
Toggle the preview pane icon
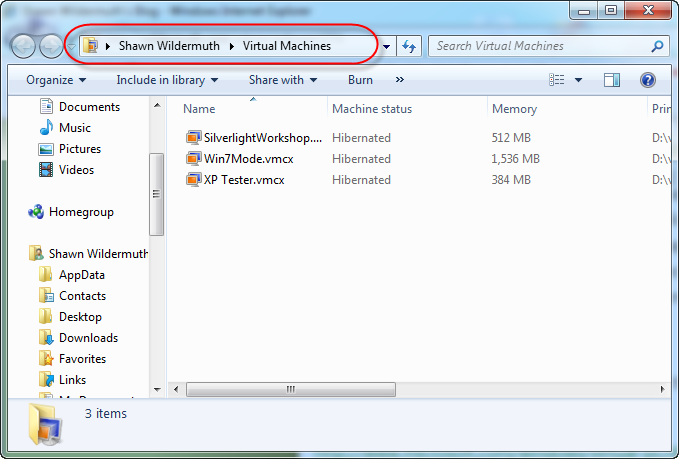point(613,80)
